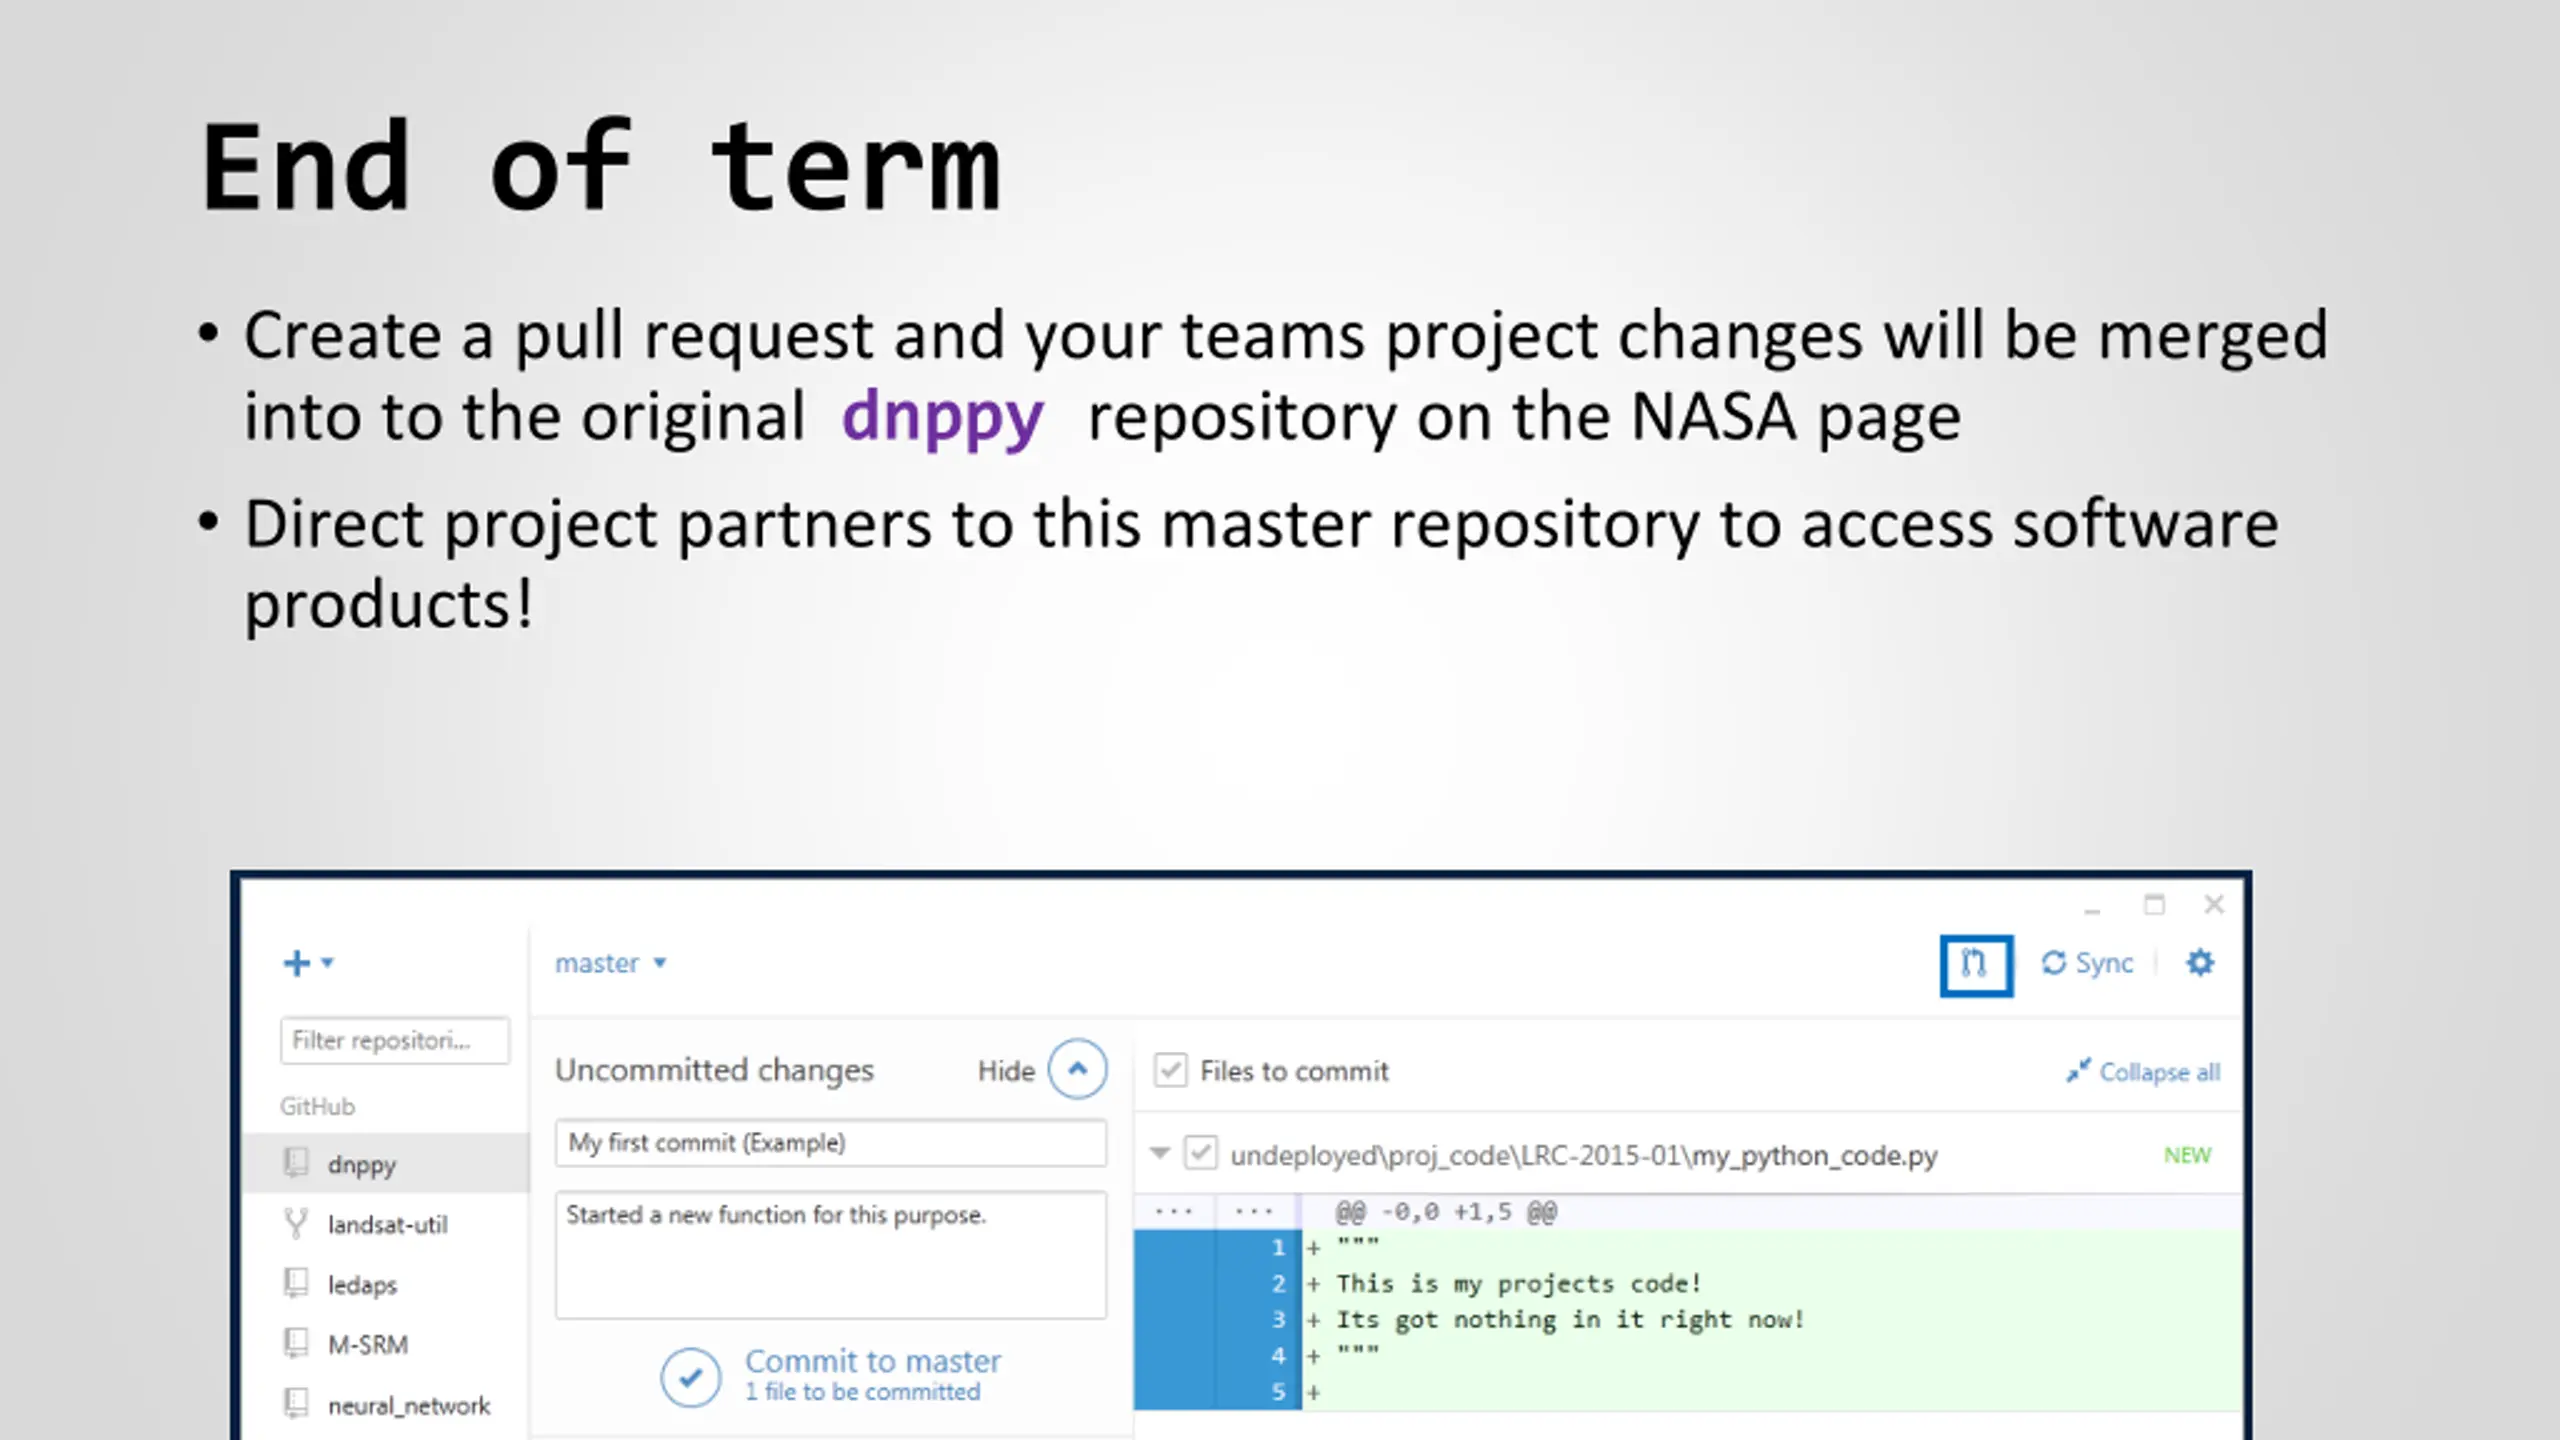Click the commit checkmark circle icon
The width and height of the screenshot is (2560, 1440).
click(690, 1377)
